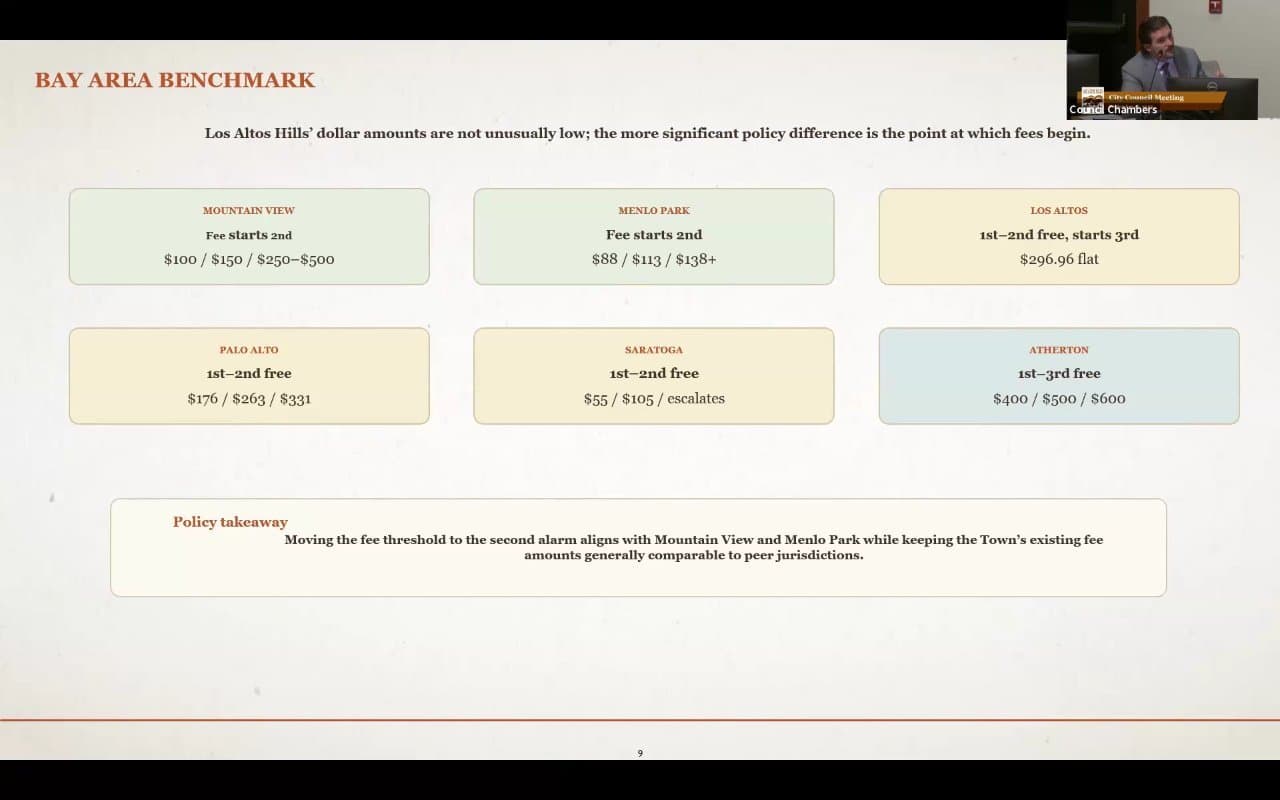This screenshot has height=800, width=1280.
Task: Click the speaker video thumbnail
Action: (x=1162, y=60)
